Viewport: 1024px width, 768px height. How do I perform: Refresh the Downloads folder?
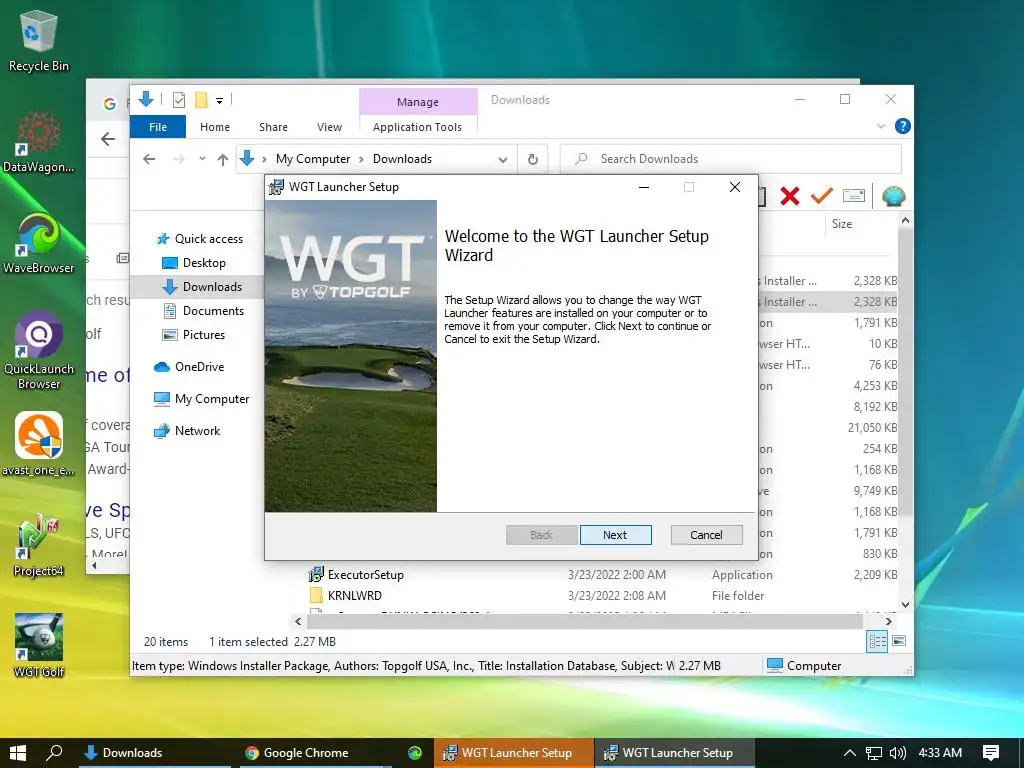pyautogui.click(x=533, y=159)
